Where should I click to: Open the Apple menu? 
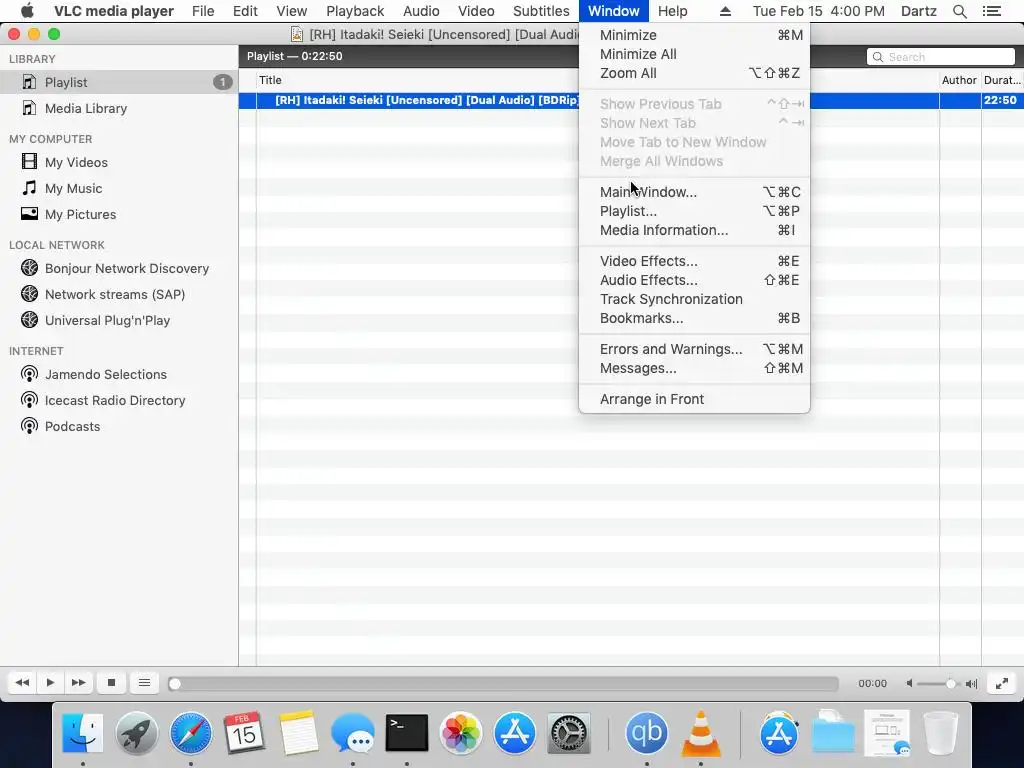click(x=27, y=11)
